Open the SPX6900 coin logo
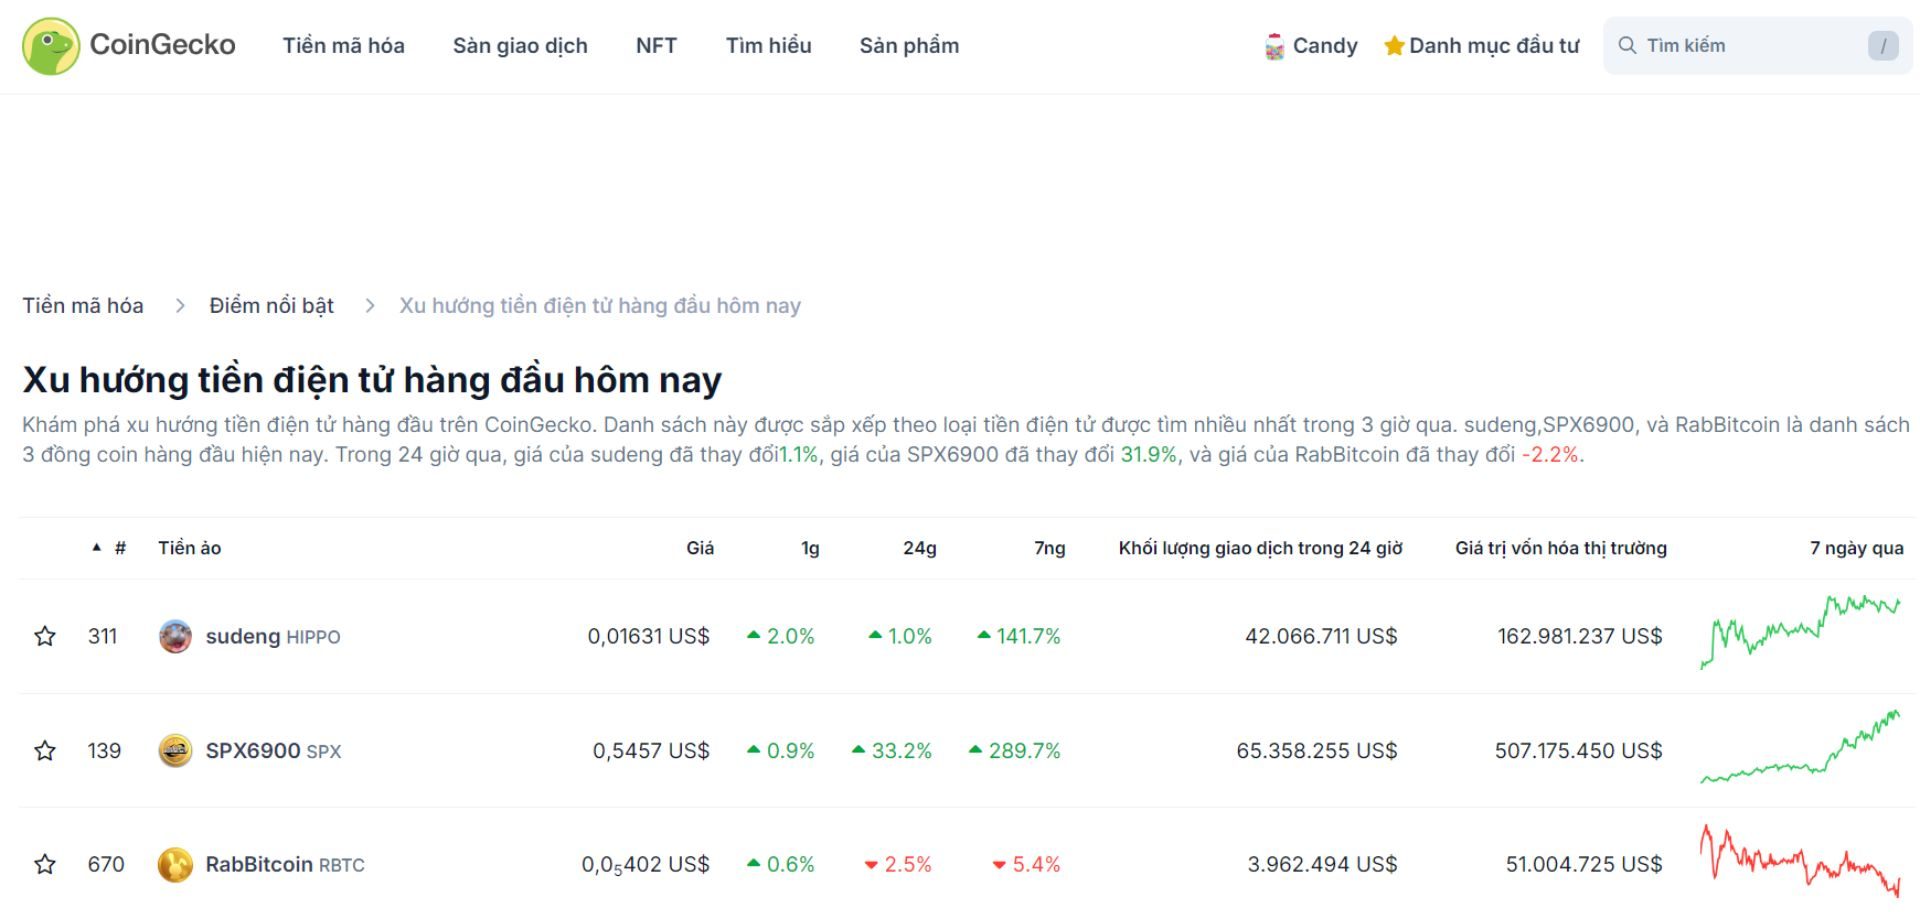 tap(175, 750)
